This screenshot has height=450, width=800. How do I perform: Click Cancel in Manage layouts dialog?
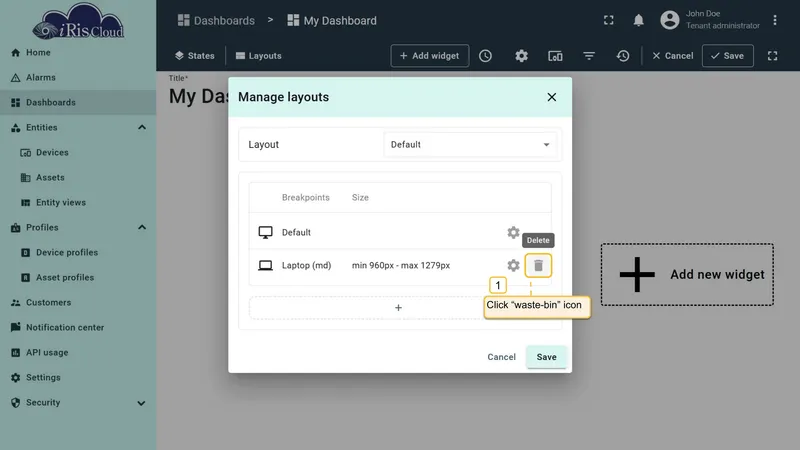pyautogui.click(x=501, y=357)
